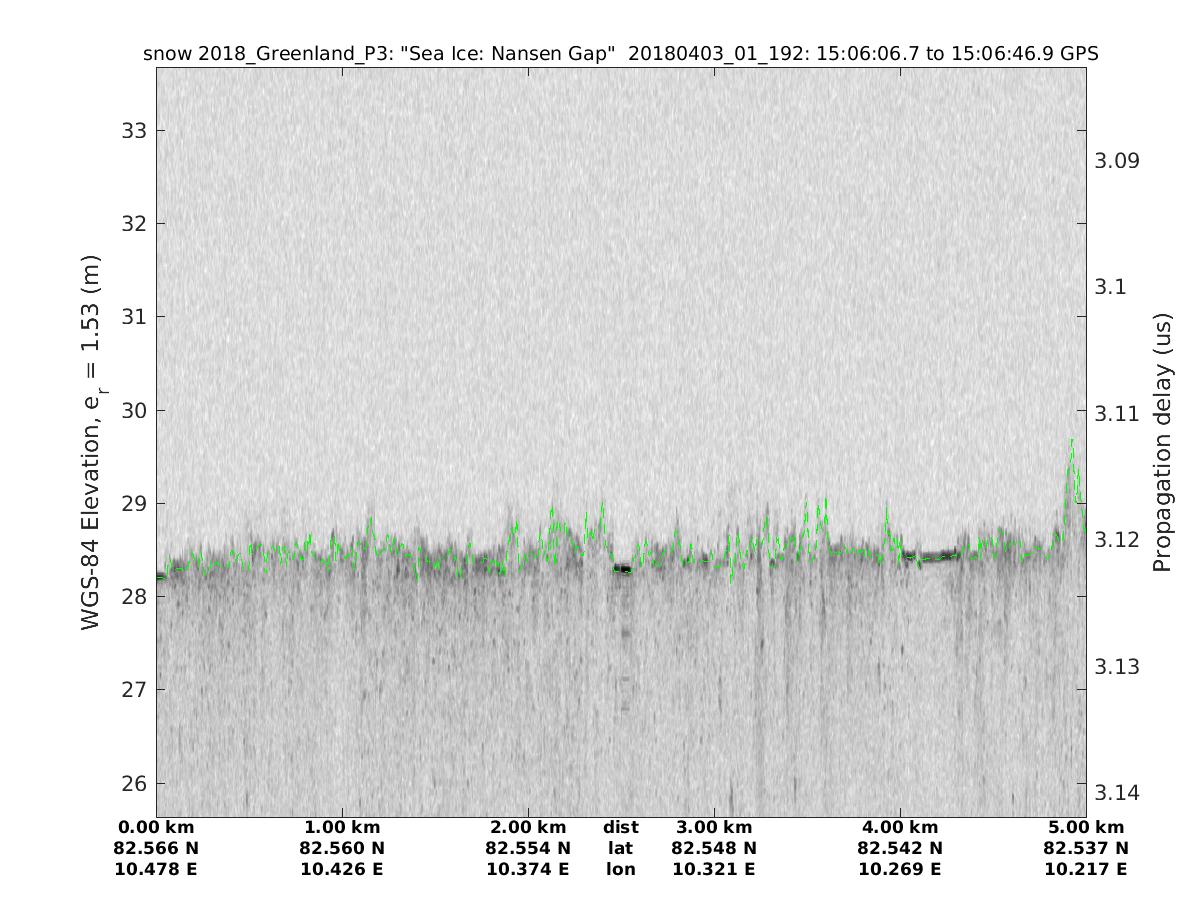Viewport: 1200px width, 900px height.
Task: Click the 5.00 km distance label
Action: pyautogui.click(x=1086, y=827)
